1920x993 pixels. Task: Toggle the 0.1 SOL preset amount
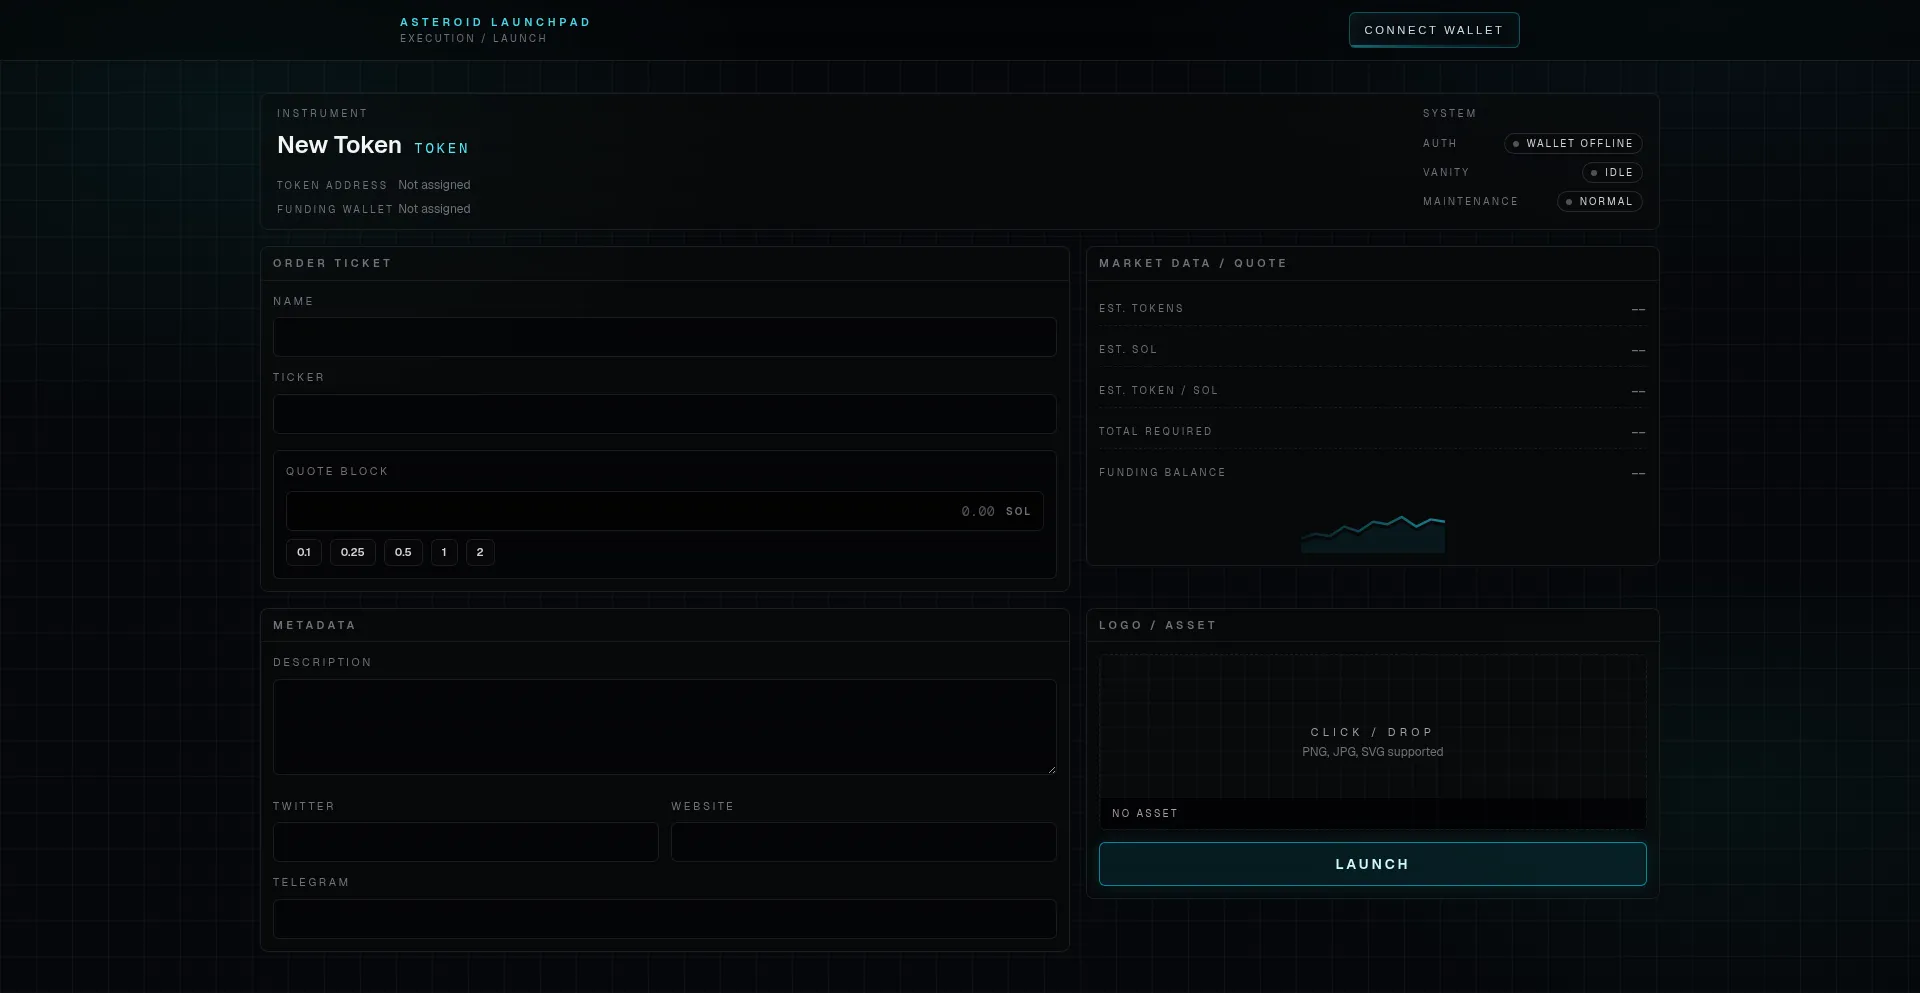(304, 552)
